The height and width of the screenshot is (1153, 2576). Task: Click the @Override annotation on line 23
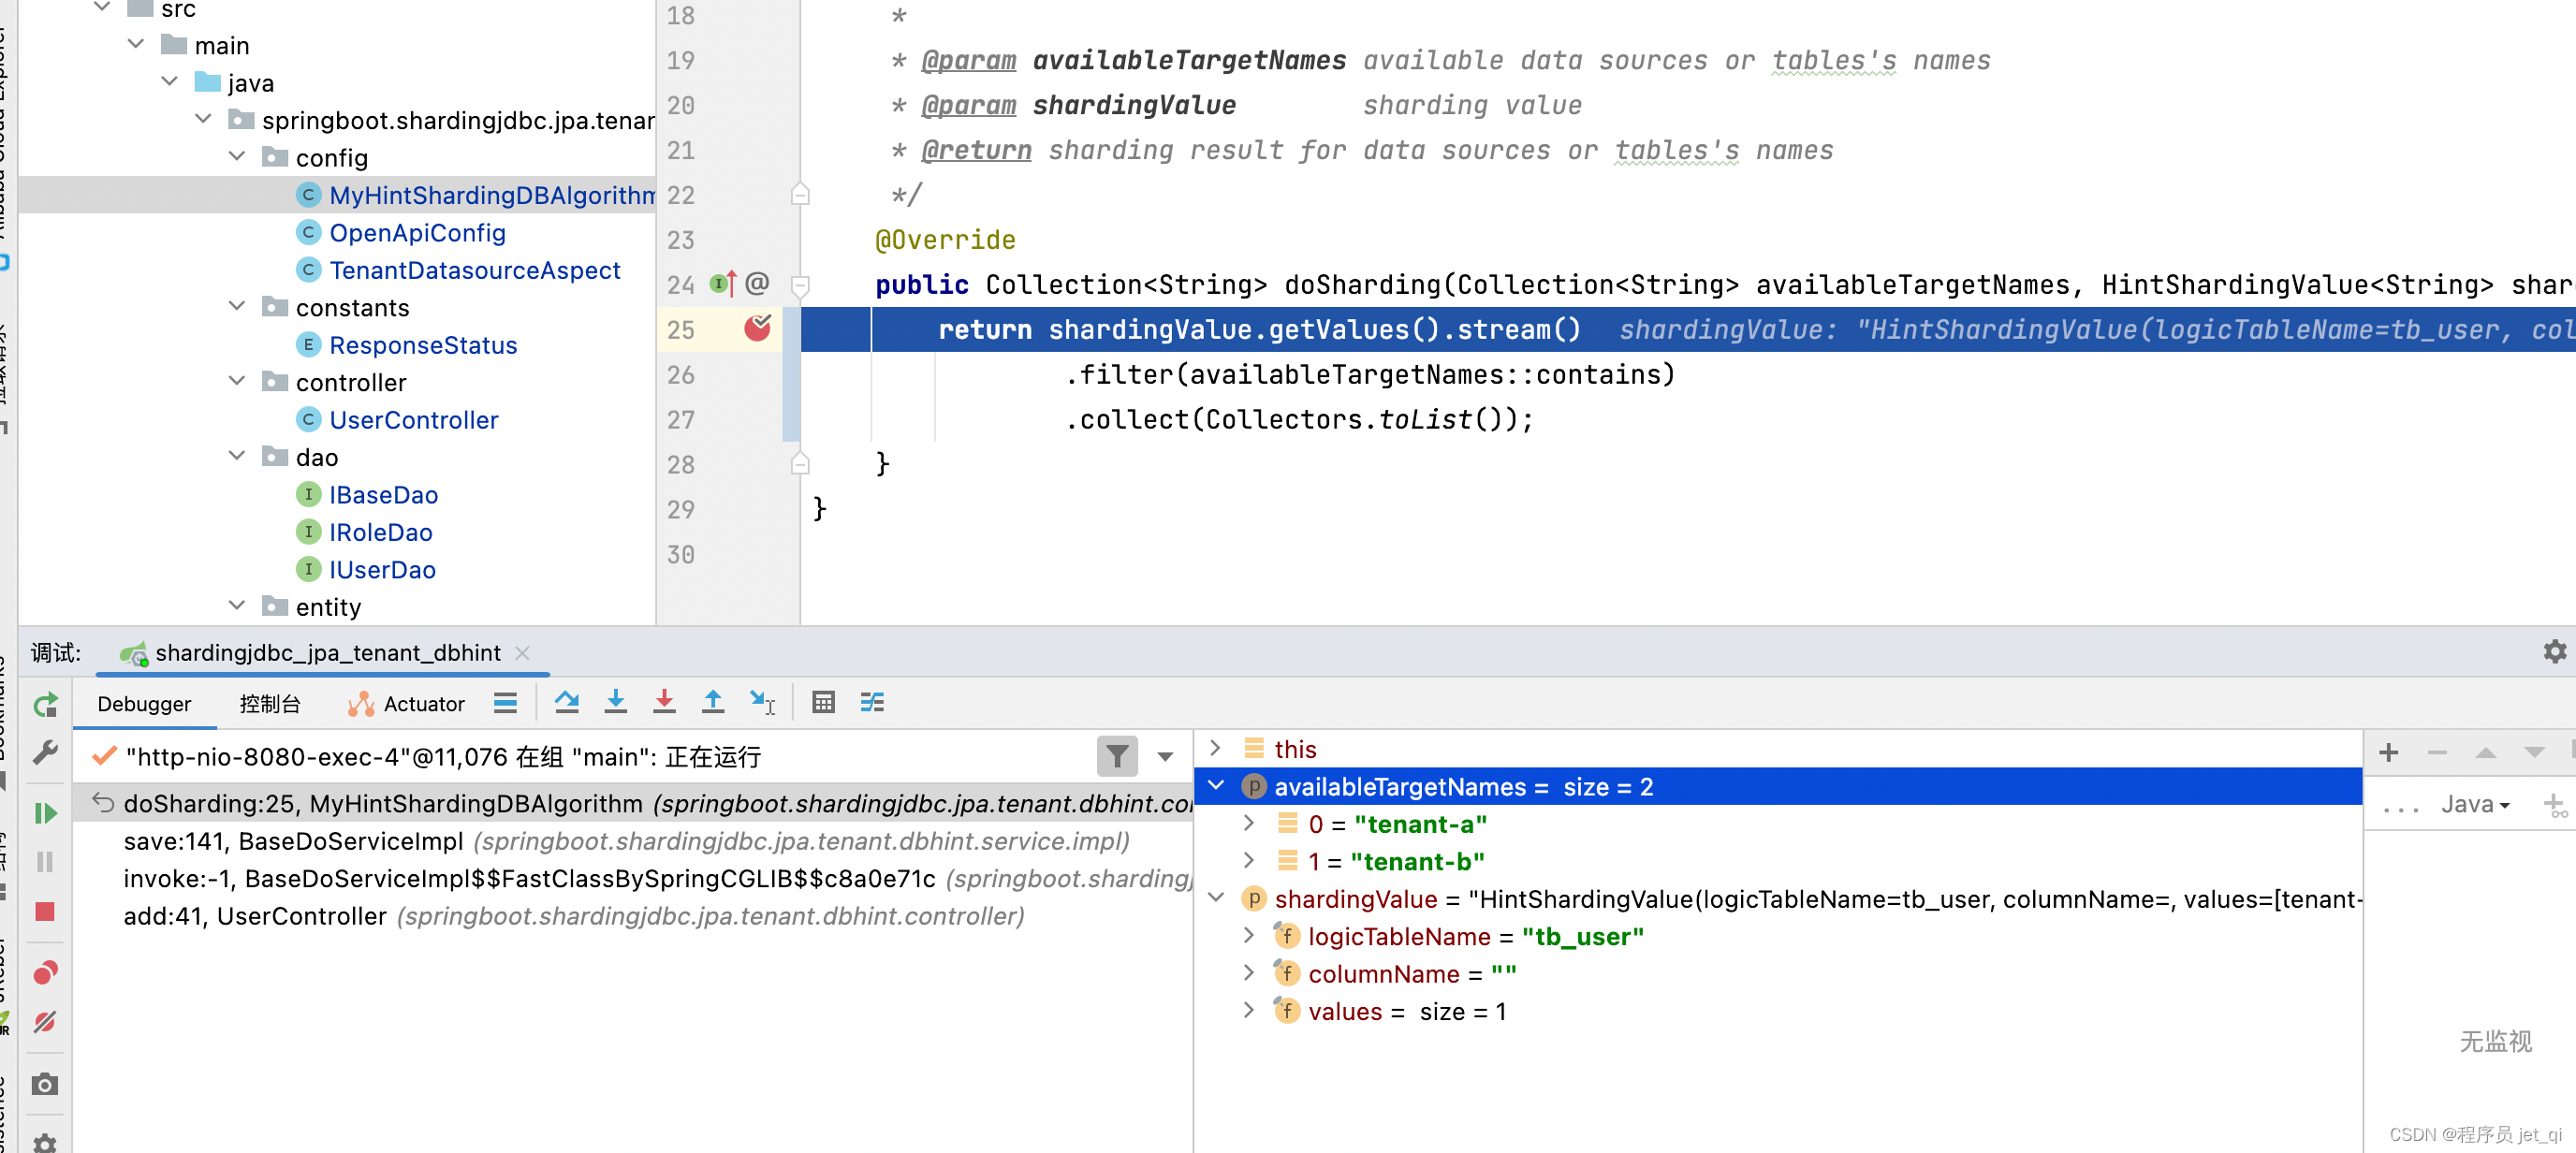(945, 240)
